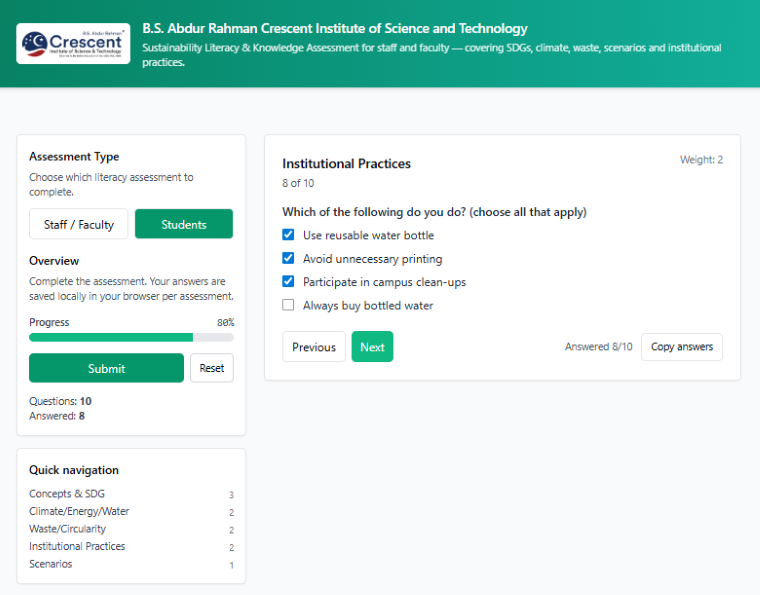This screenshot has width=760, height=595.
Task: Uncheck 'Use reusable water bottle' option
Action: click(x=288, y=235)
